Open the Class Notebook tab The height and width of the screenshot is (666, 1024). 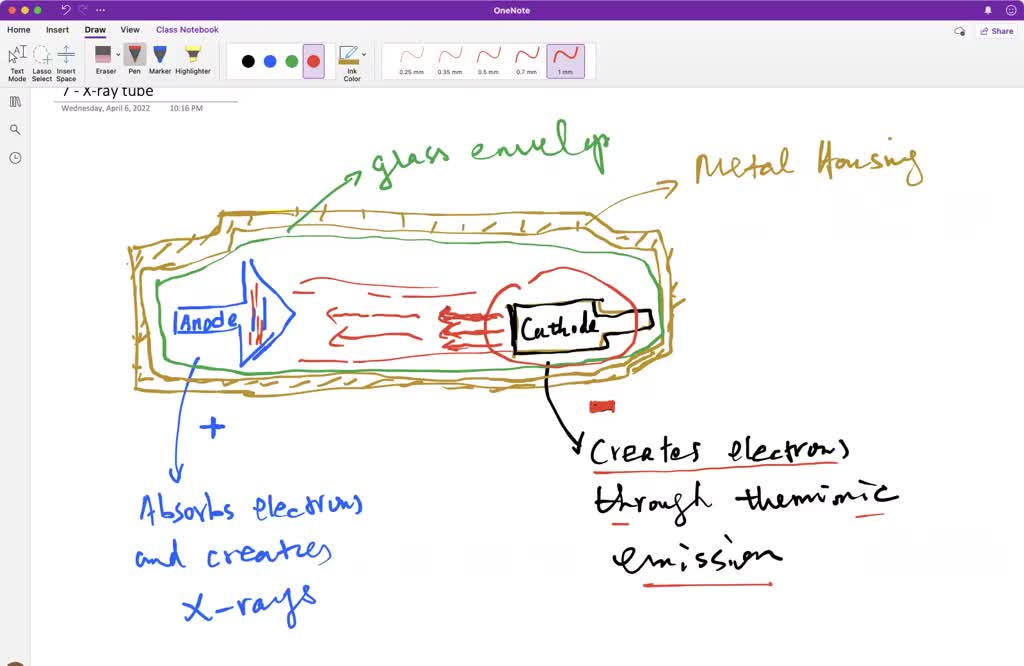187,29
